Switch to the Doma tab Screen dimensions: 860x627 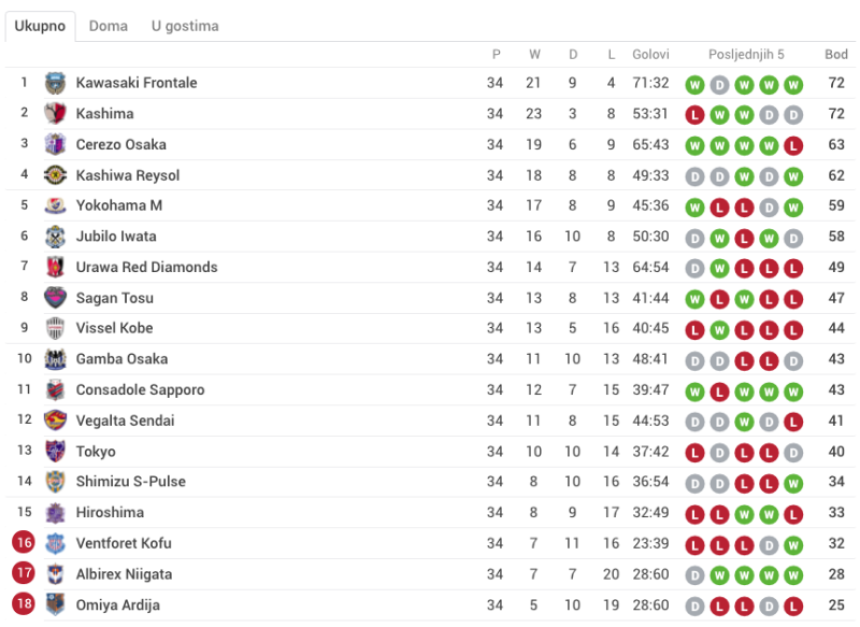pos(108,26)
